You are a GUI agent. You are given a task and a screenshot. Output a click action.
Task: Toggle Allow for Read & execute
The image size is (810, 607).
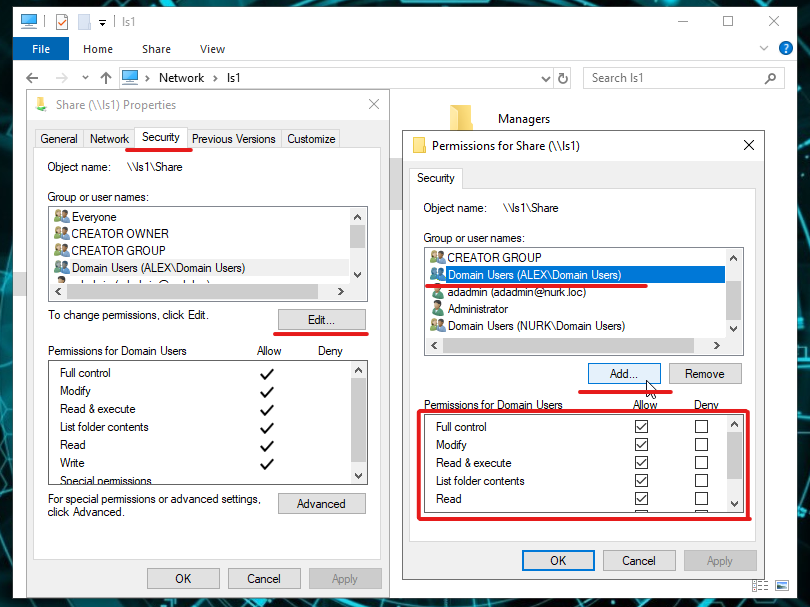[x=641, y=463]
